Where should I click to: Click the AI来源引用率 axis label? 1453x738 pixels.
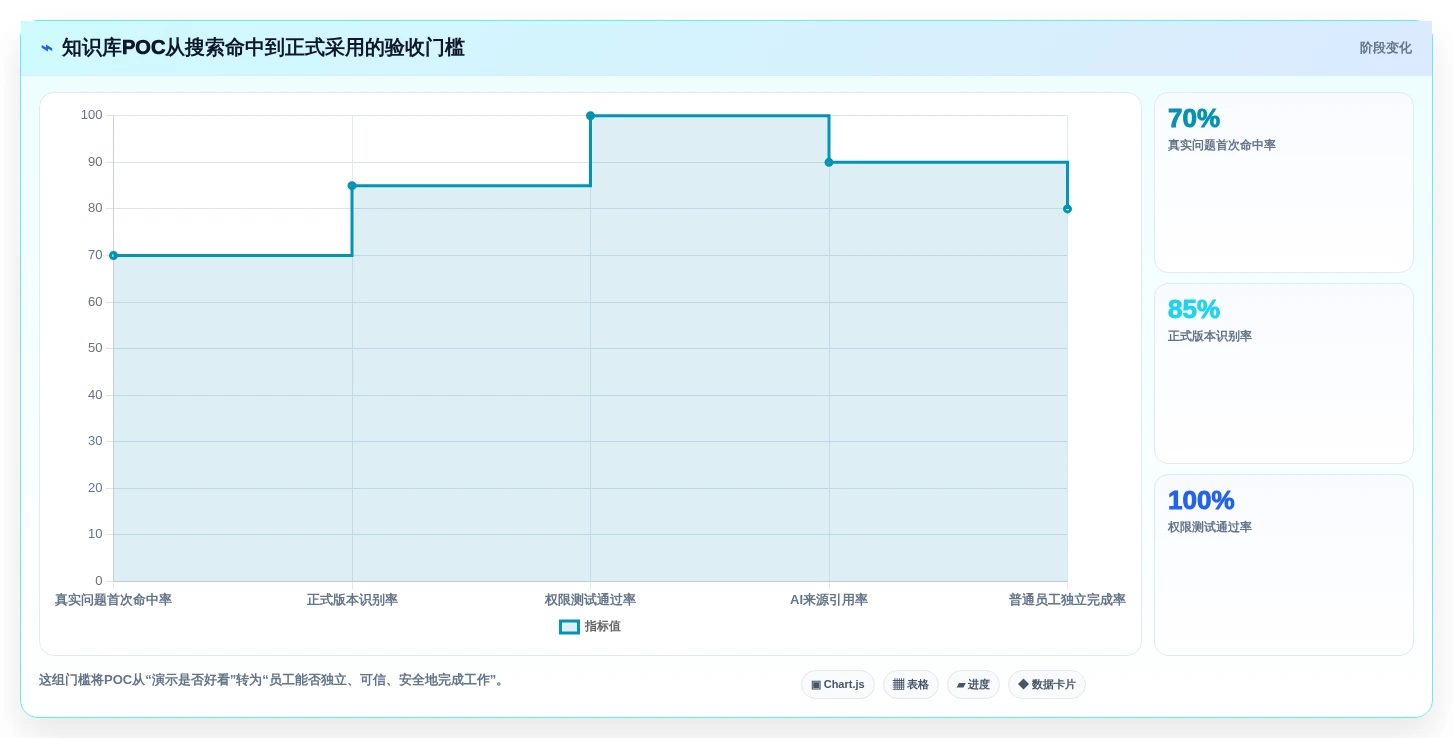pos(829,599)
